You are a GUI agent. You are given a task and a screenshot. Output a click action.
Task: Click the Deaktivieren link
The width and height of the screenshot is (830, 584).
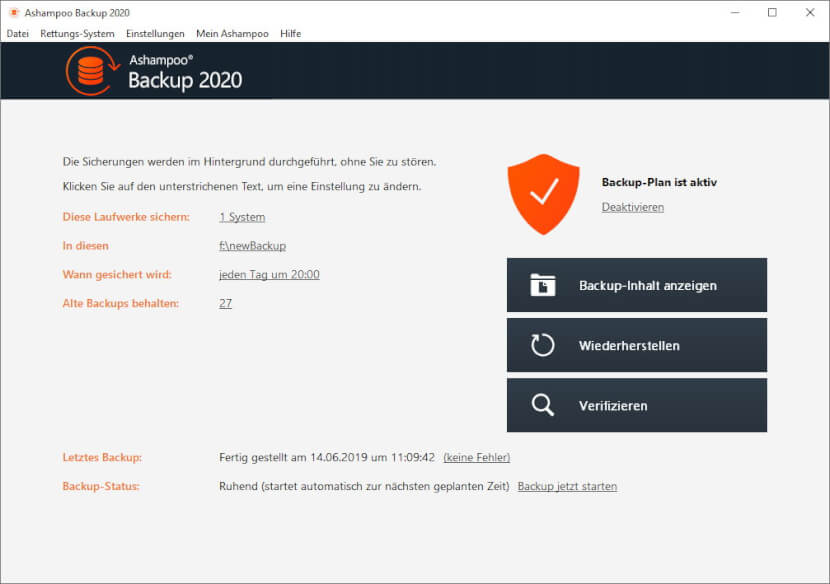coord(633,207)
